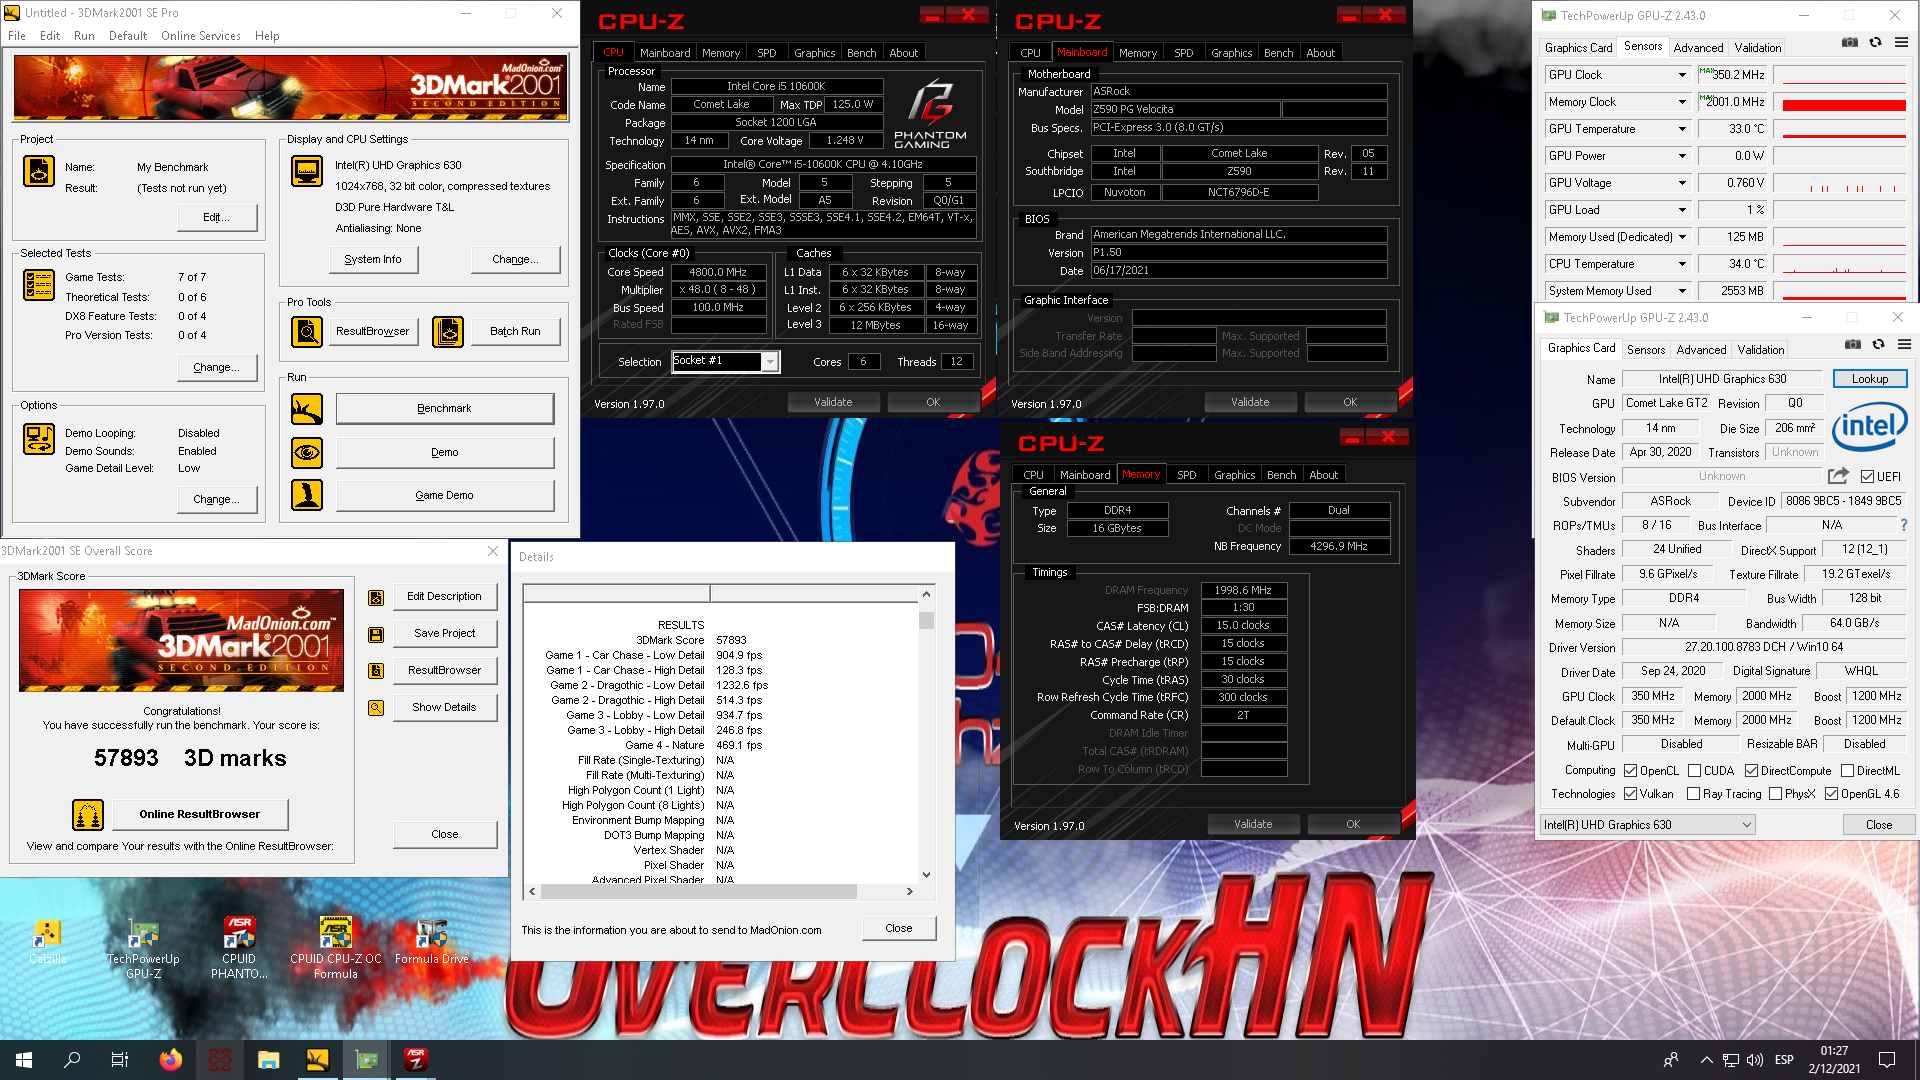Click the Benchmark run icon in 3DMark

(307, 409)
